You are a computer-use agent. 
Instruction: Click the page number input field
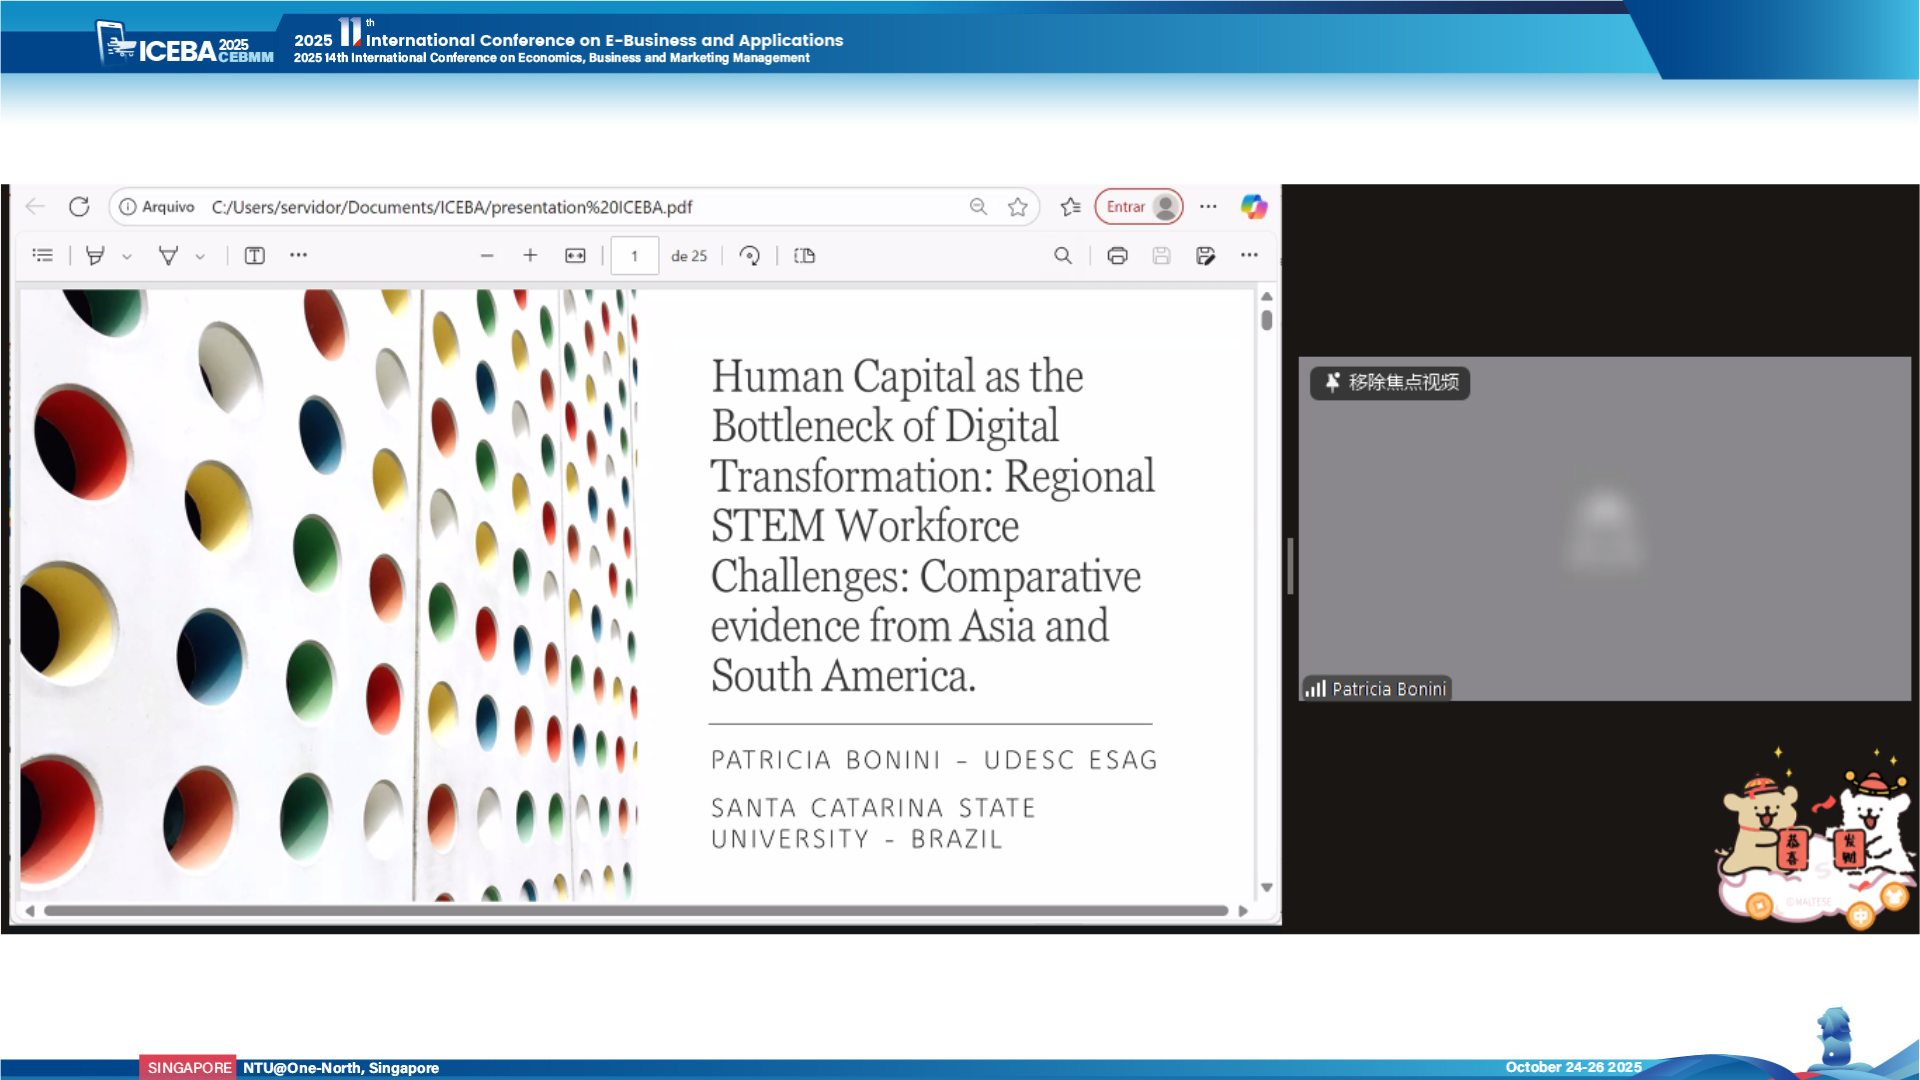(x=634, y=256)
